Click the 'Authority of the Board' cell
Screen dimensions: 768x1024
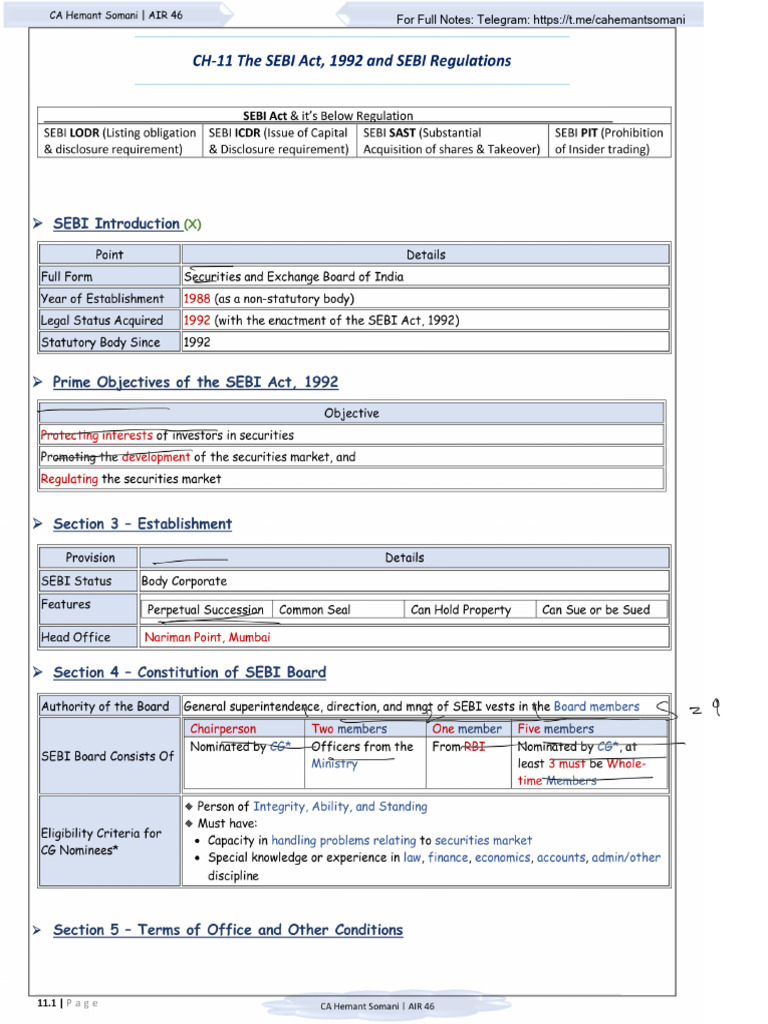coord(109,706)
